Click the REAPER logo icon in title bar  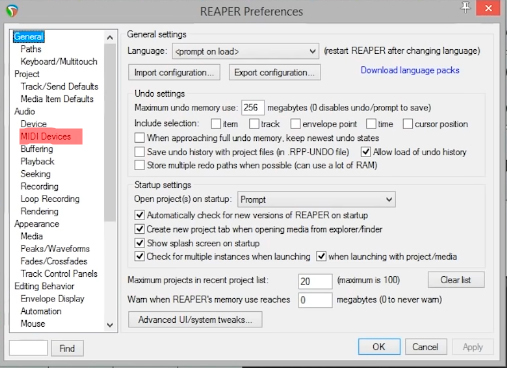coord(12,11)
